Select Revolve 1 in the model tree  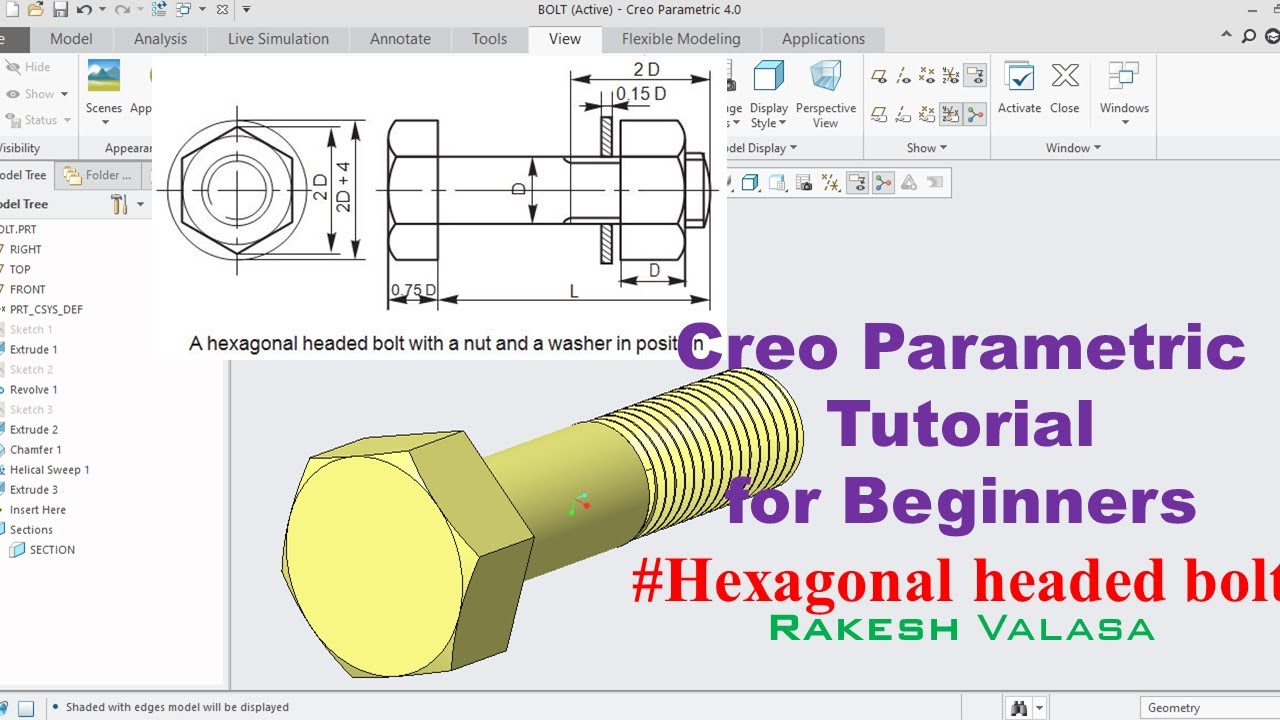point(34,390)
